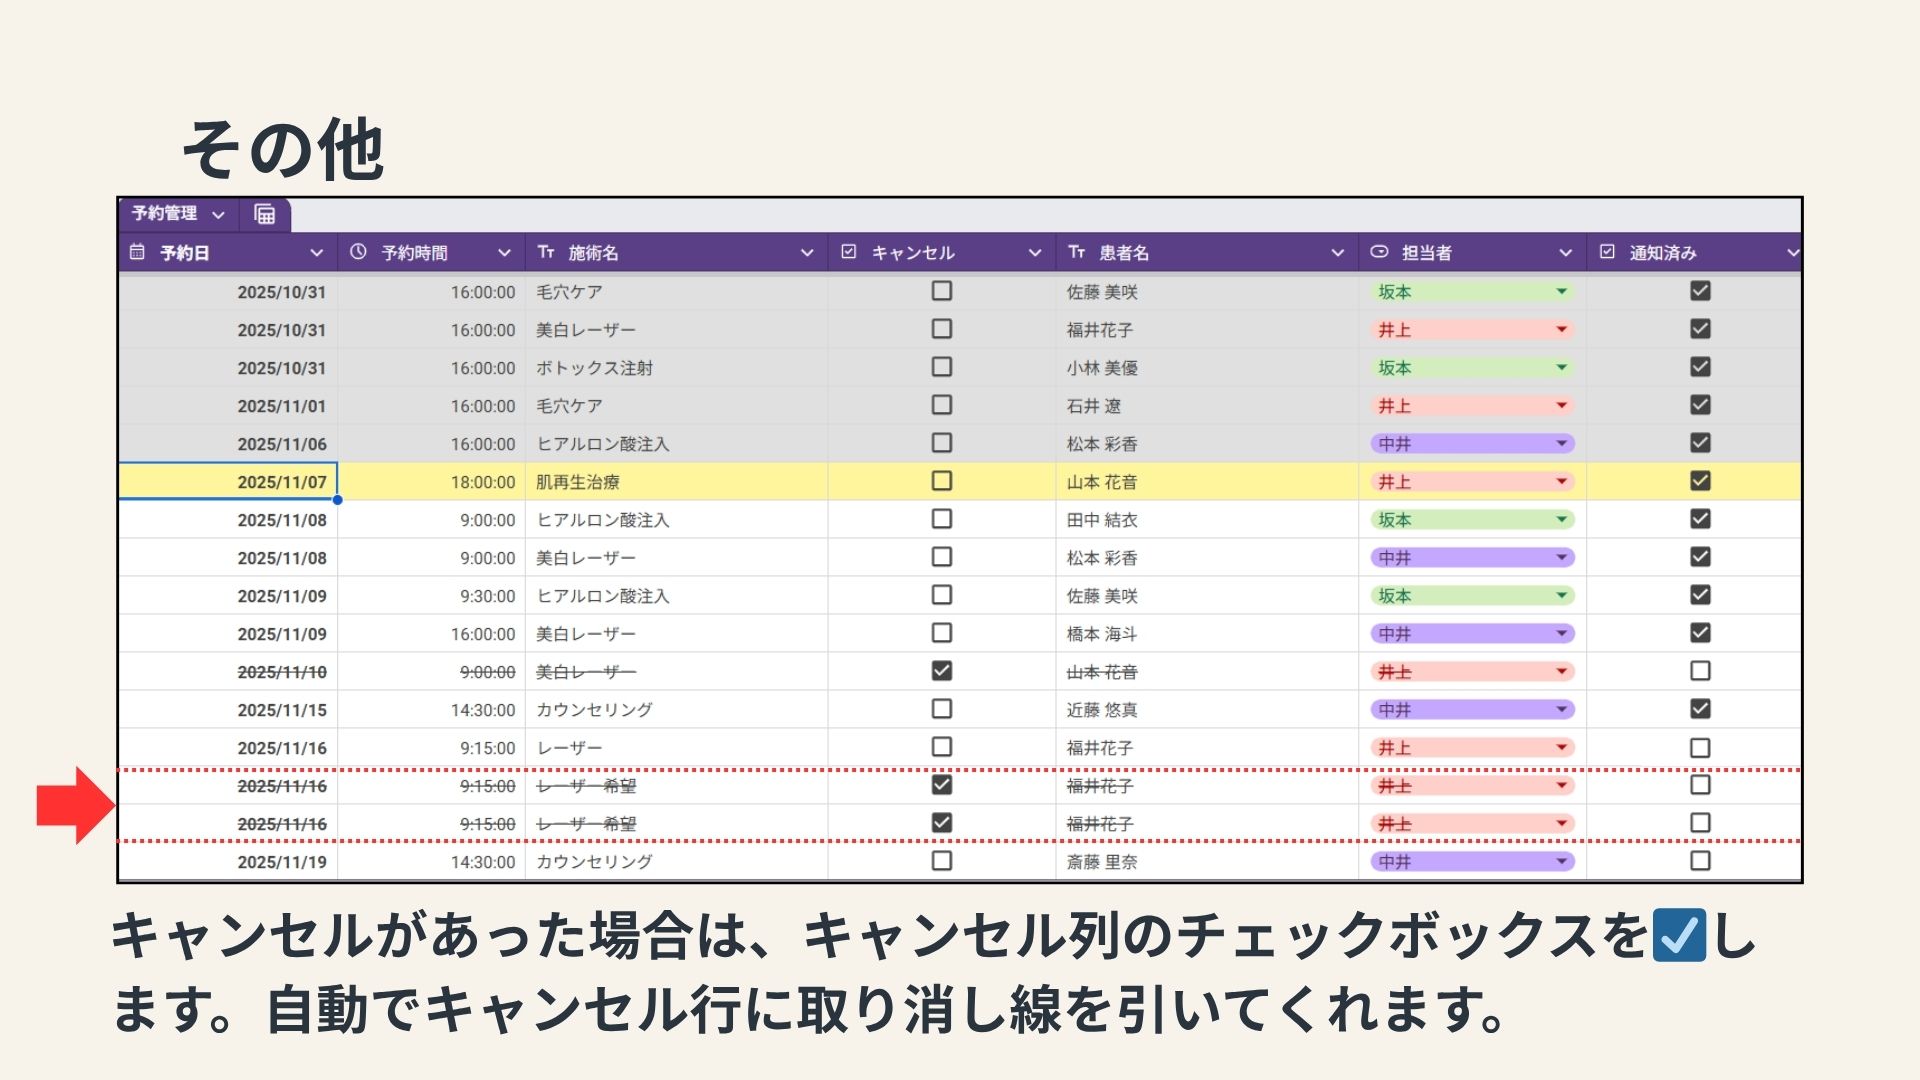Open the 予約管理 table name menu

click(x=218, y=214)
